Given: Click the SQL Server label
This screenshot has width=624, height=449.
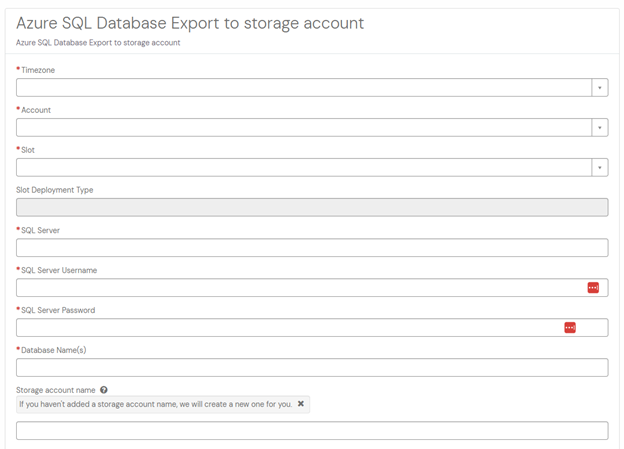Looking at the screenshot, I should click(40, 230).
